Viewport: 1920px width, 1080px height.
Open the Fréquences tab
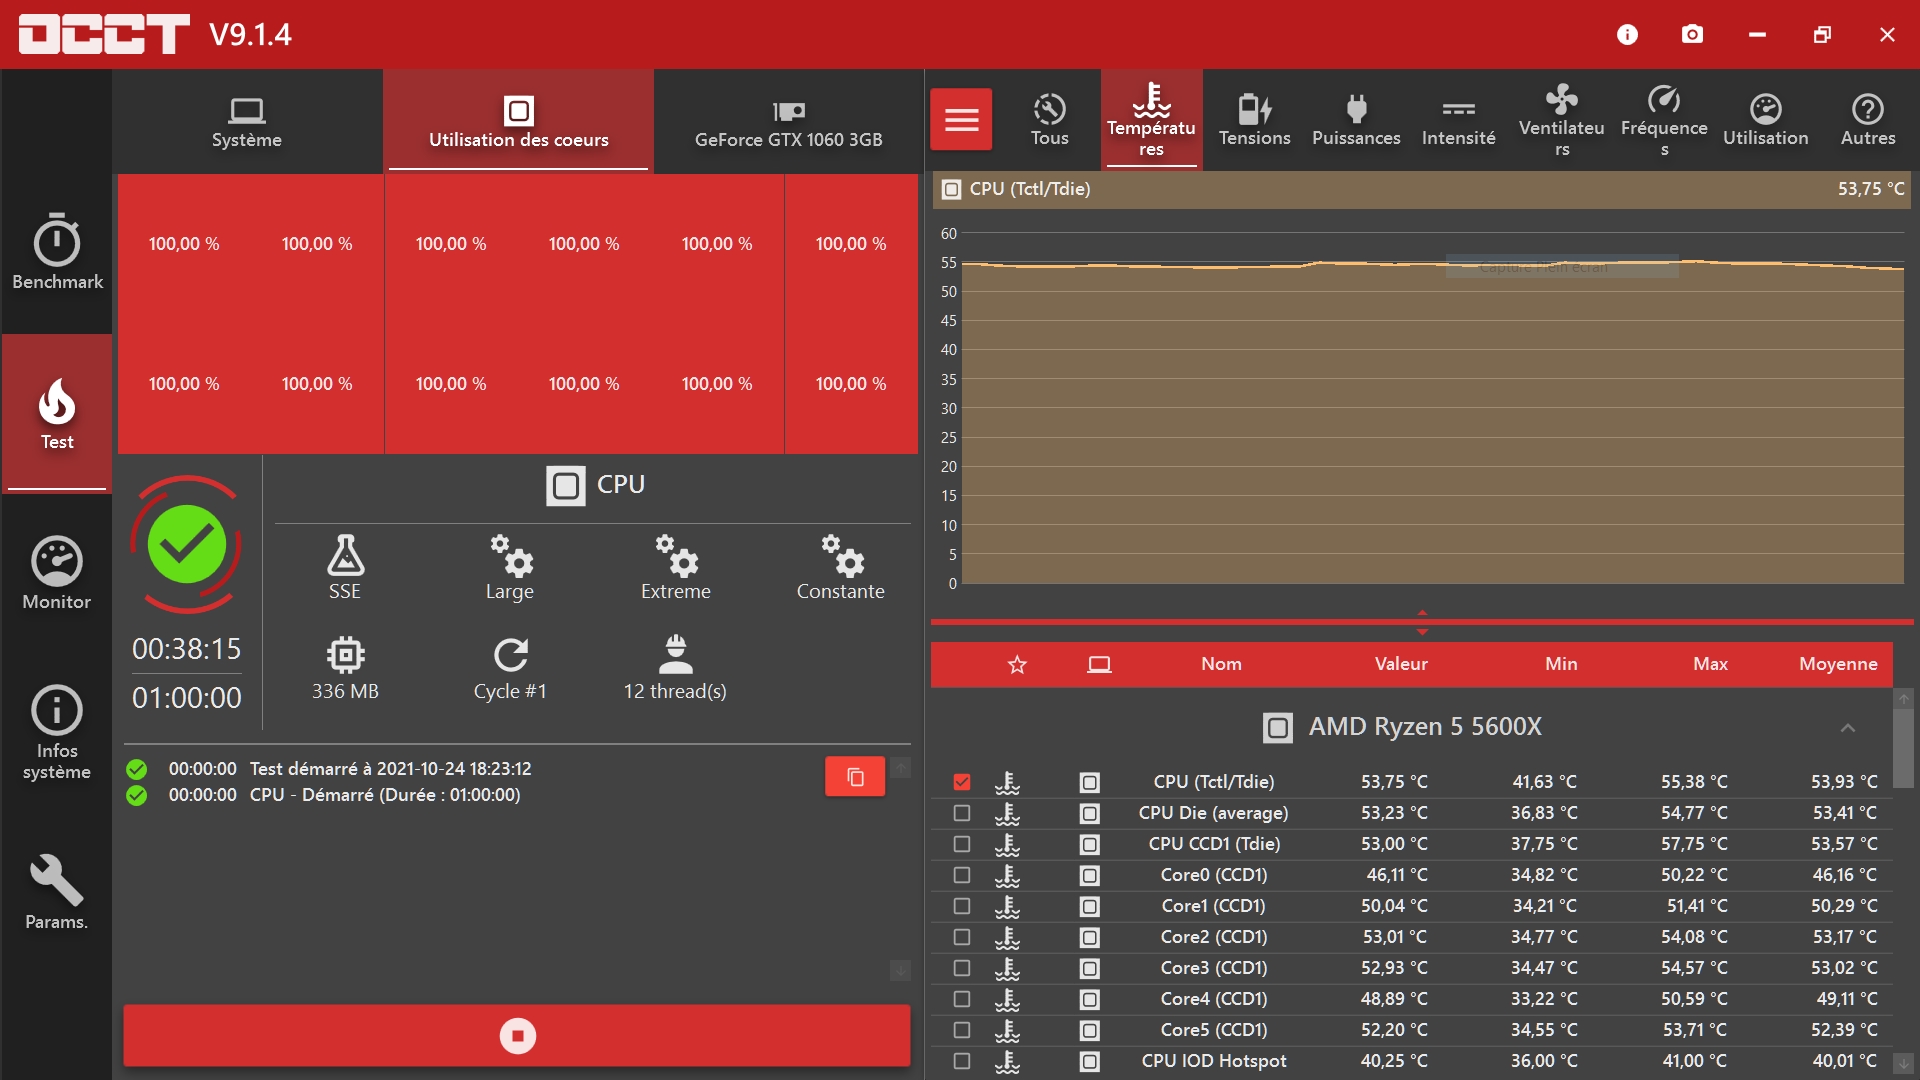pyautogui.click(x=1664, y=120)
